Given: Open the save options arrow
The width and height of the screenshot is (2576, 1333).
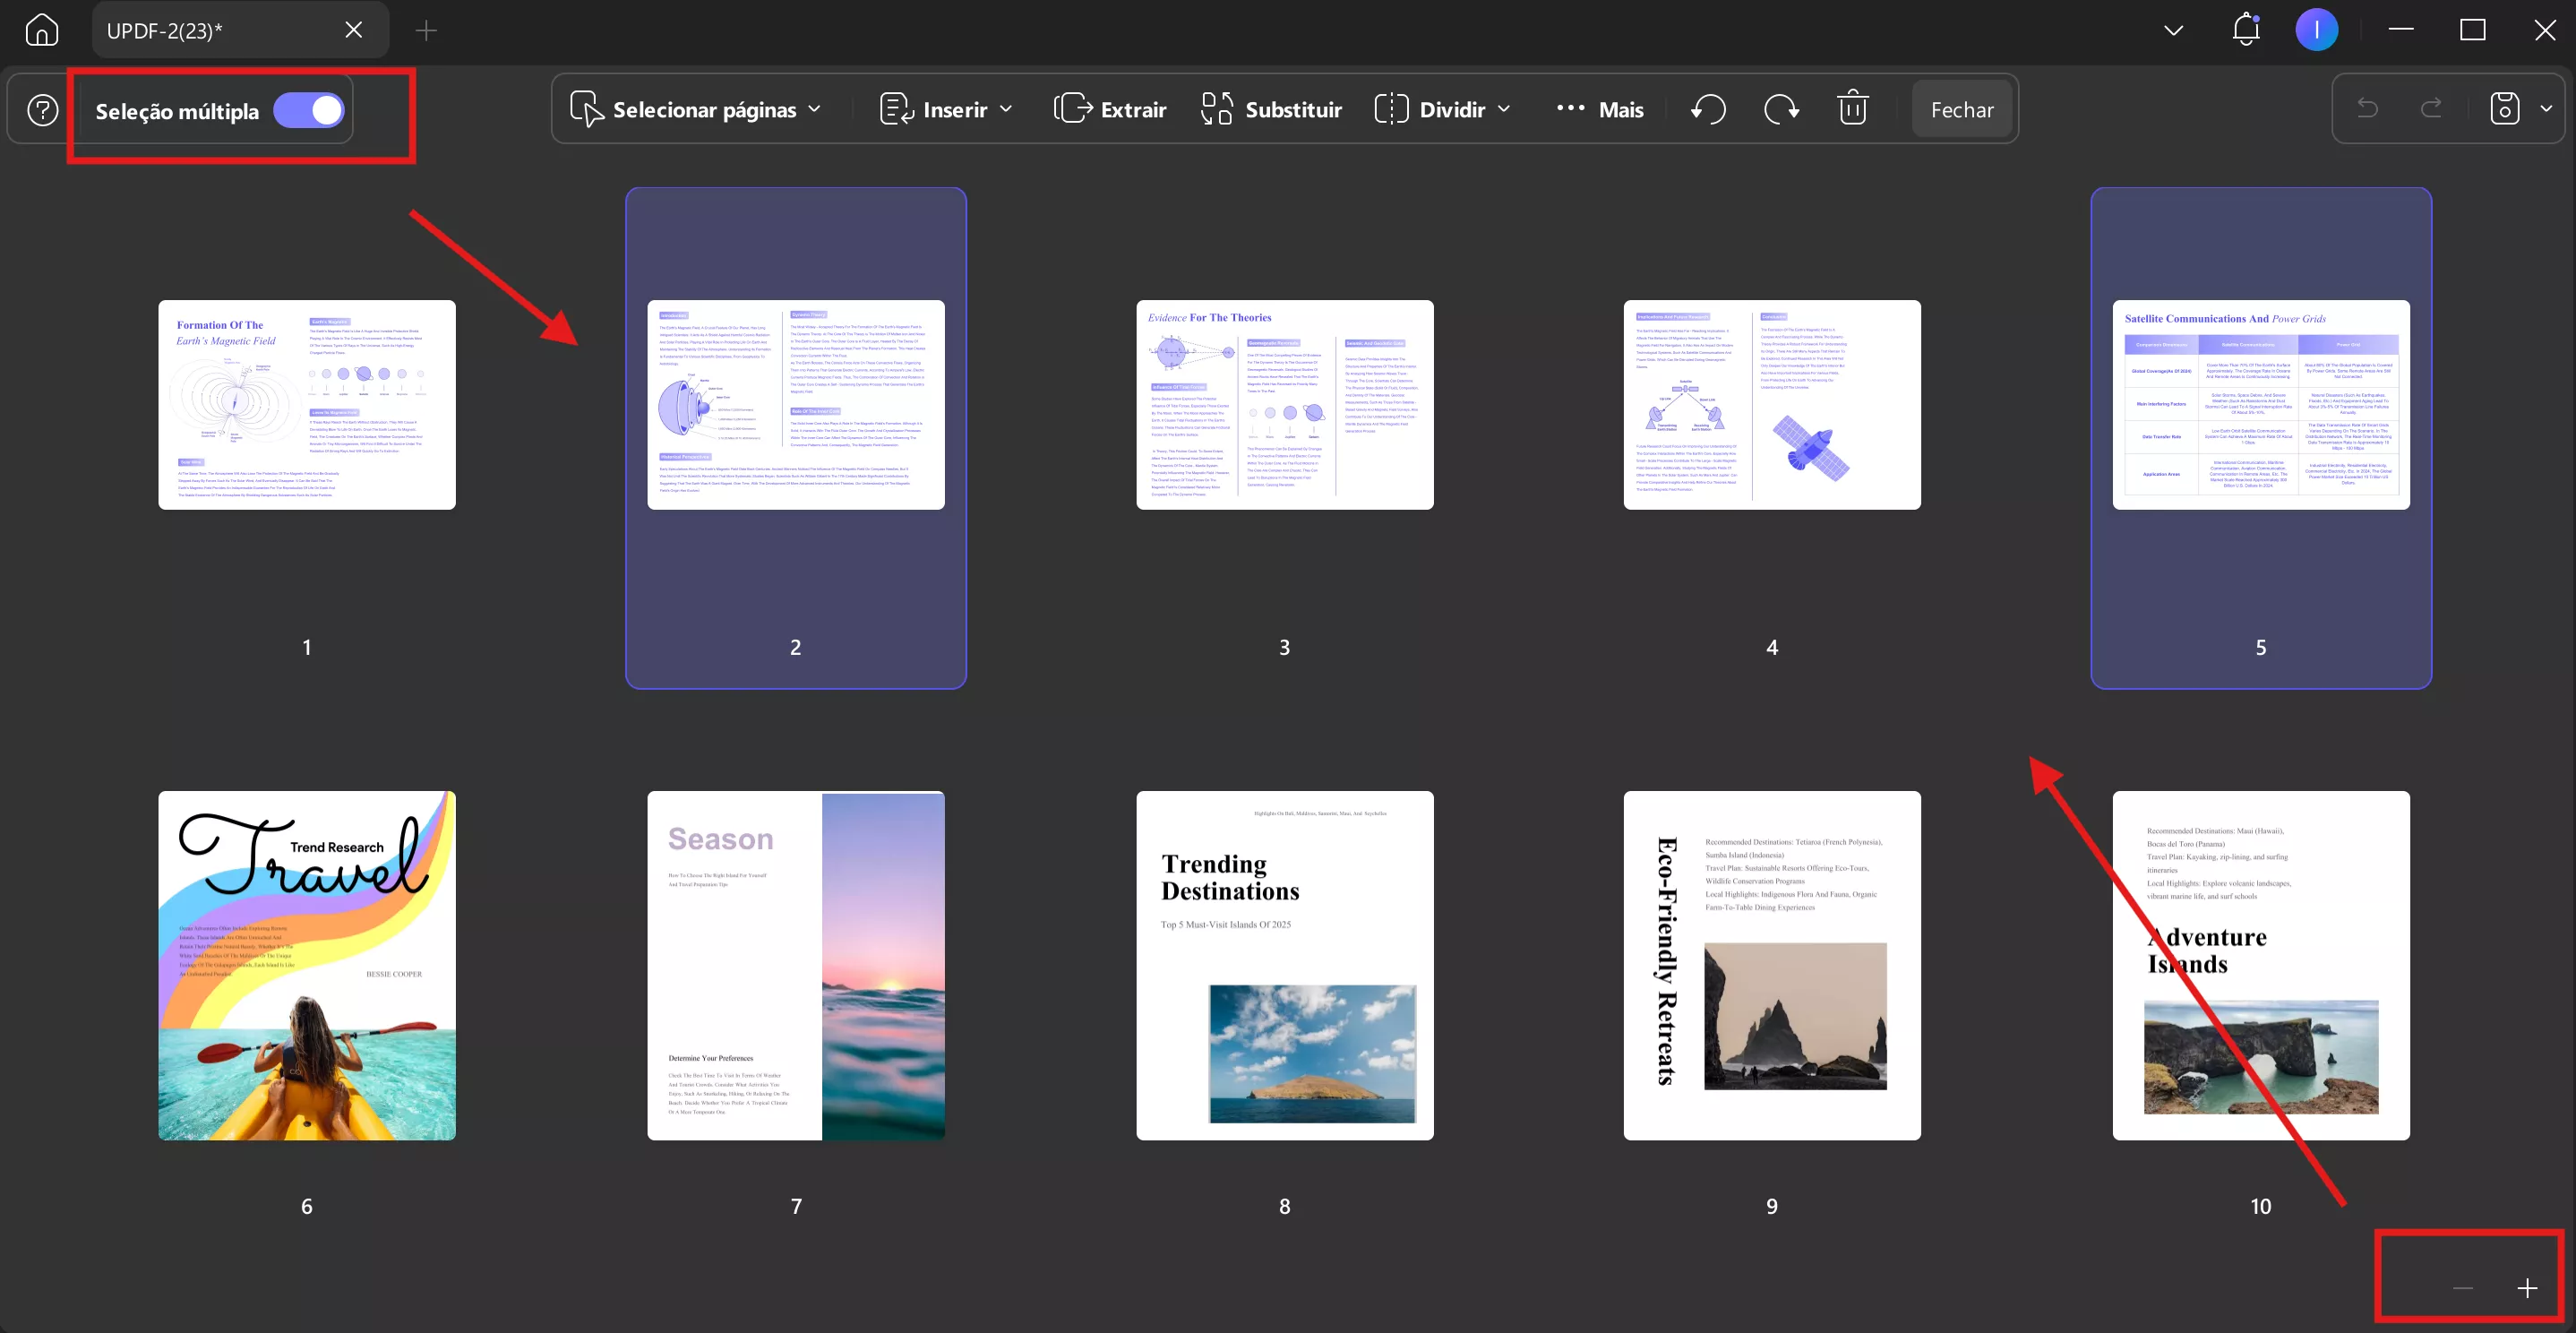Looking at the screenshot, I should [x=2546, y=109].
